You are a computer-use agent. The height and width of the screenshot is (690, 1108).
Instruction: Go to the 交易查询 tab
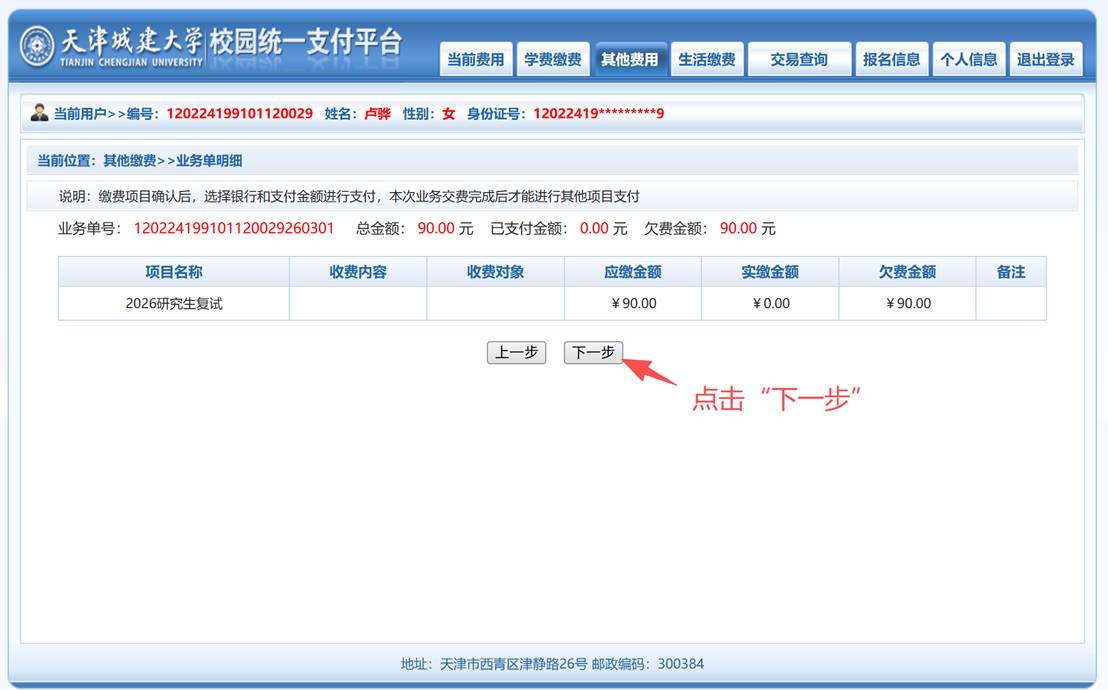coord(799,59)
